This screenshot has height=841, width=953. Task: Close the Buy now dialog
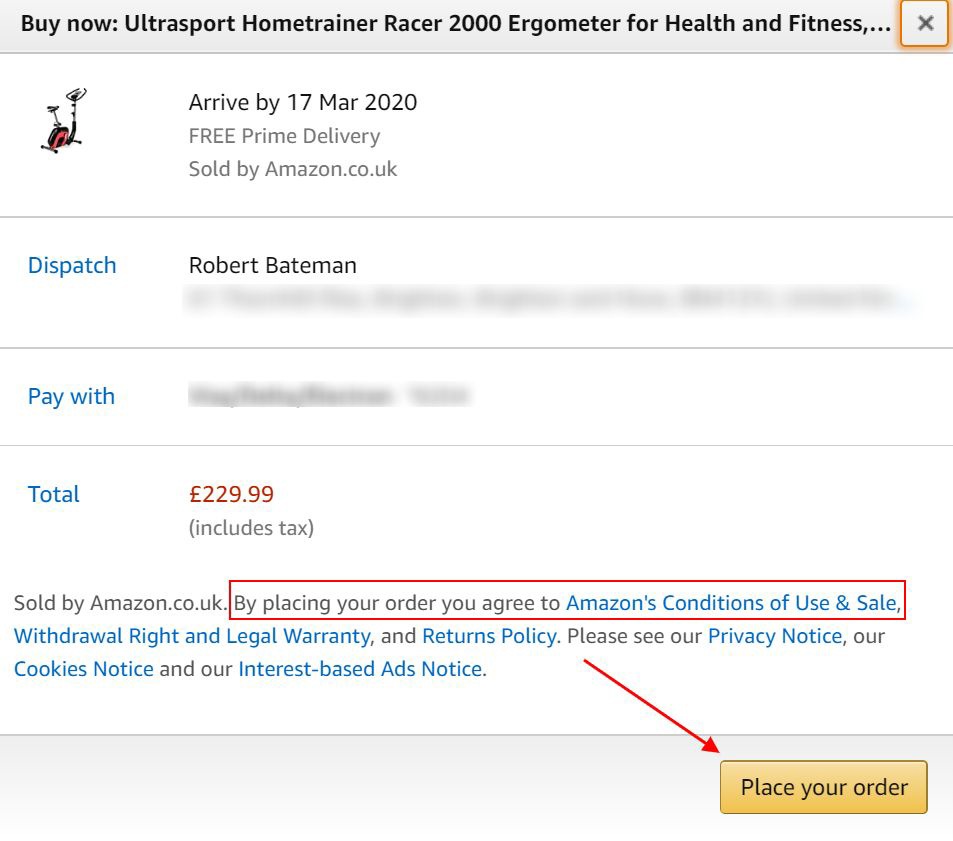point(925,24)
